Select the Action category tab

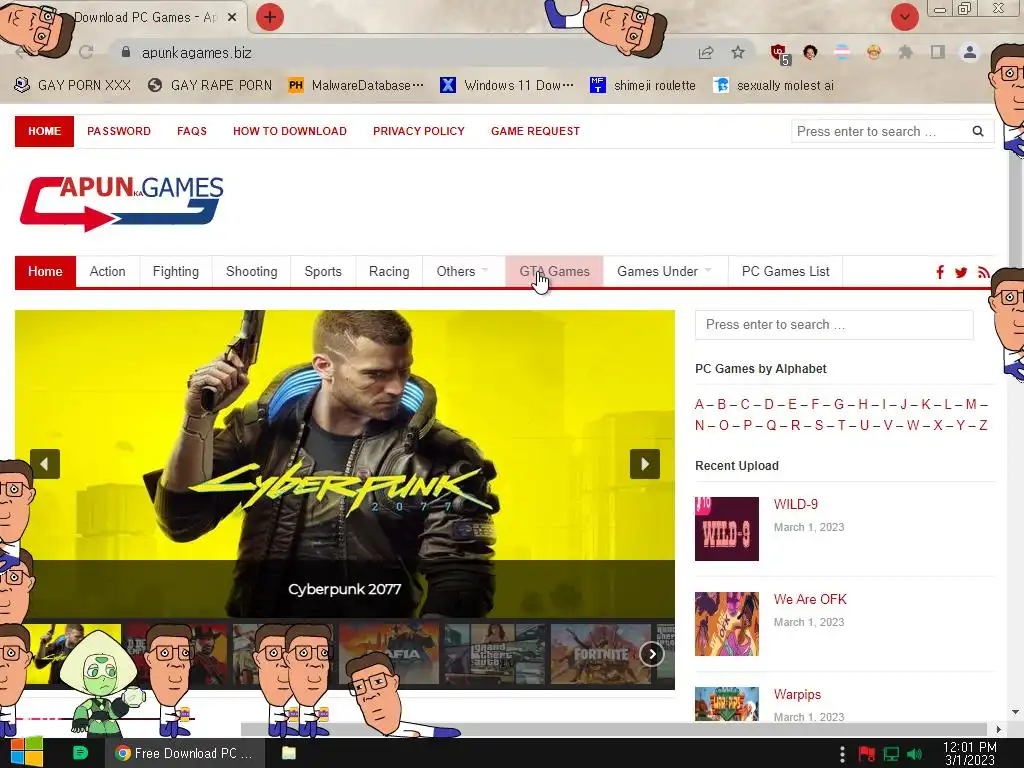coord(107,272)
